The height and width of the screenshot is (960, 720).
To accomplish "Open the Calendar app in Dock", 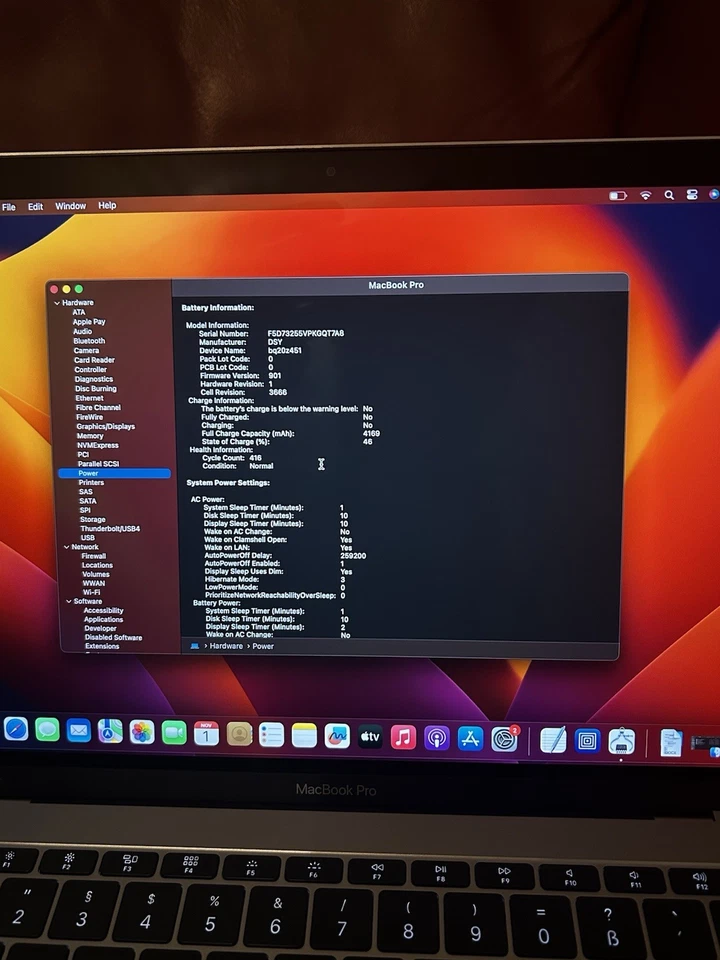I will [206, 733].
